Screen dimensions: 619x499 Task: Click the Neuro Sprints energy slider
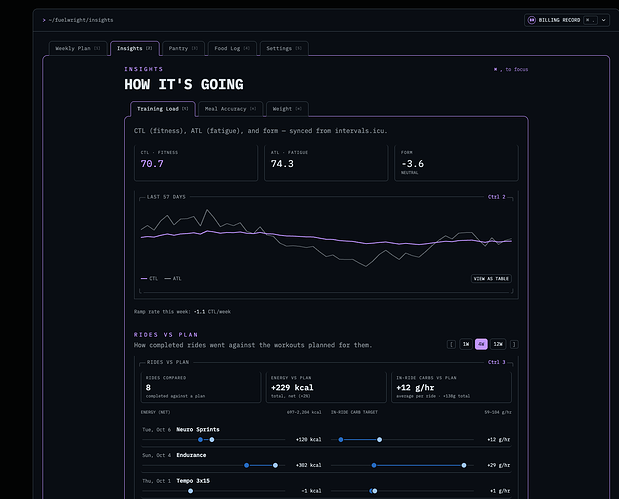point(214,440)
